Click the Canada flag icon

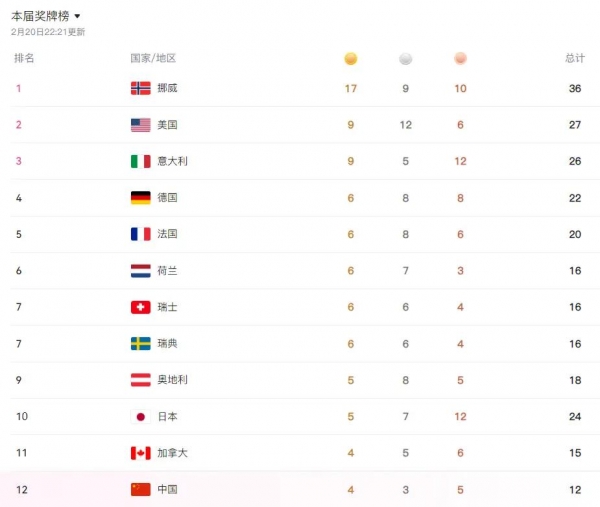(x=141, y=453)
